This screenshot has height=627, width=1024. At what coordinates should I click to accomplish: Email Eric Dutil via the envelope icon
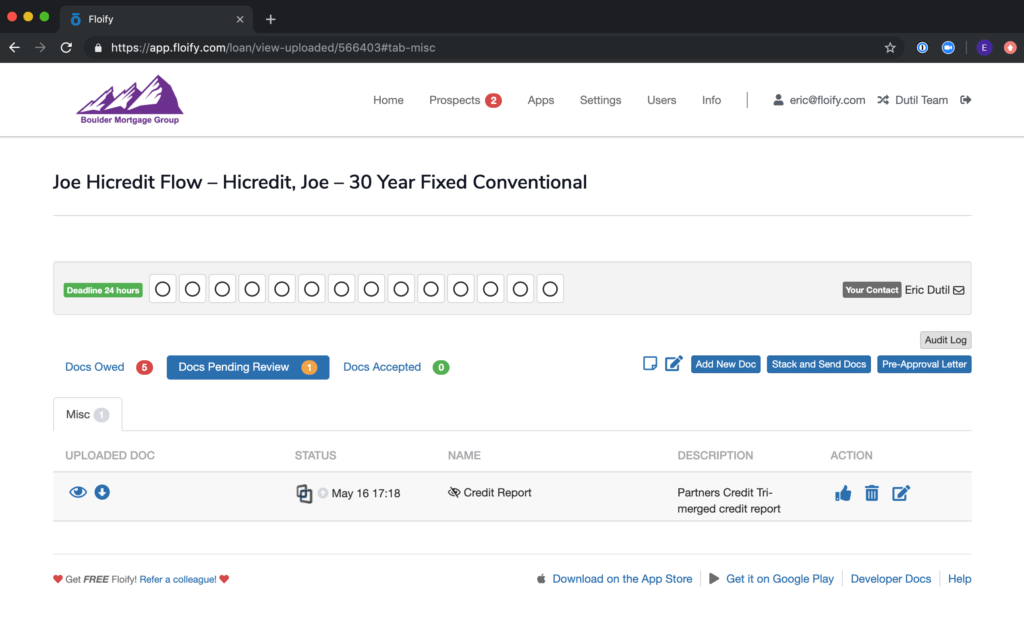click(x=958, y=289)
